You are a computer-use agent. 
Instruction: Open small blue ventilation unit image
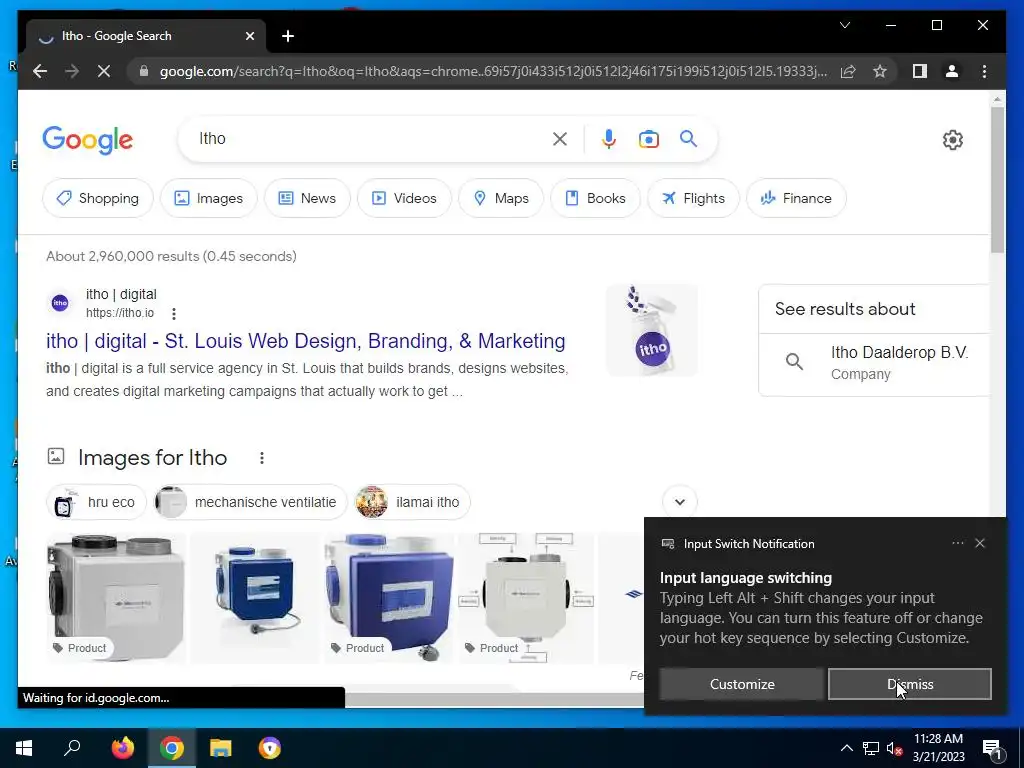click(x=255, y=598)
